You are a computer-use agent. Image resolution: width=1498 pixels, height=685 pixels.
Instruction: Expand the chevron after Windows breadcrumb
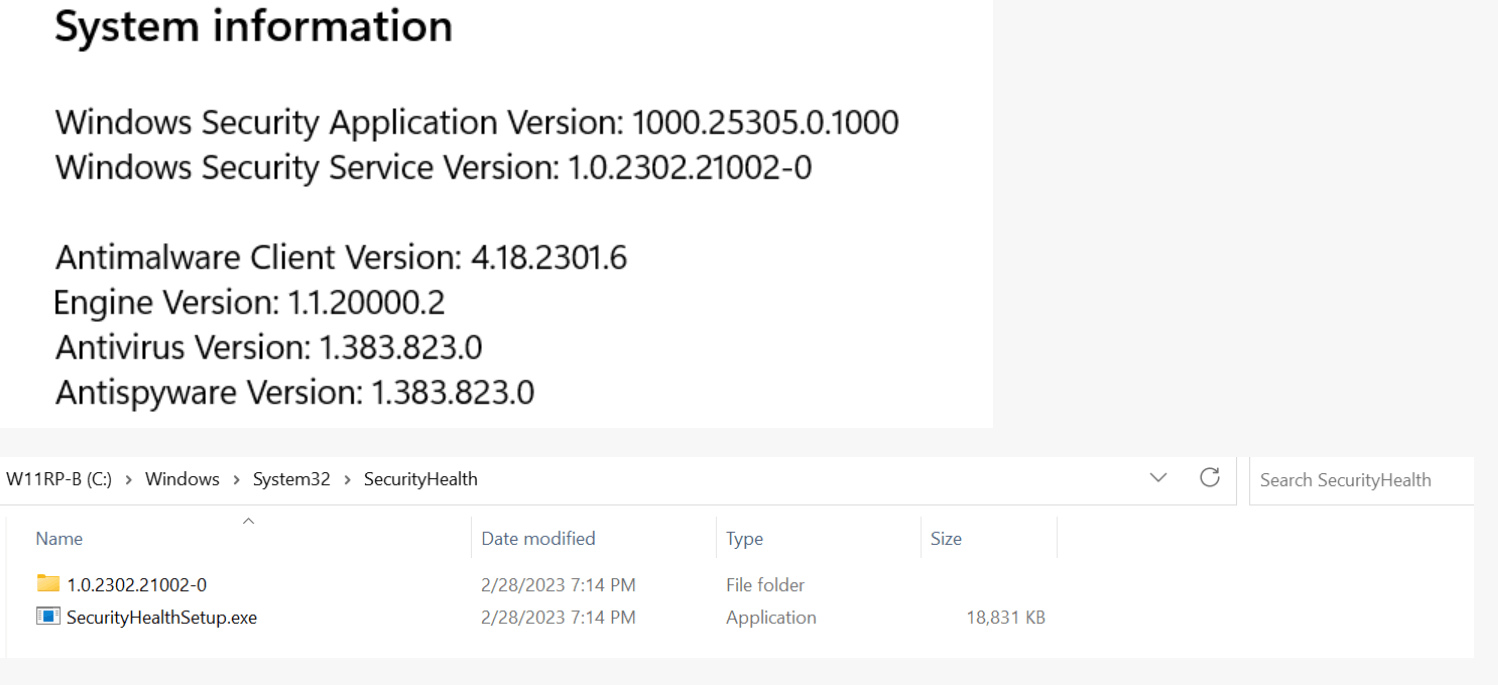[236, 480]
